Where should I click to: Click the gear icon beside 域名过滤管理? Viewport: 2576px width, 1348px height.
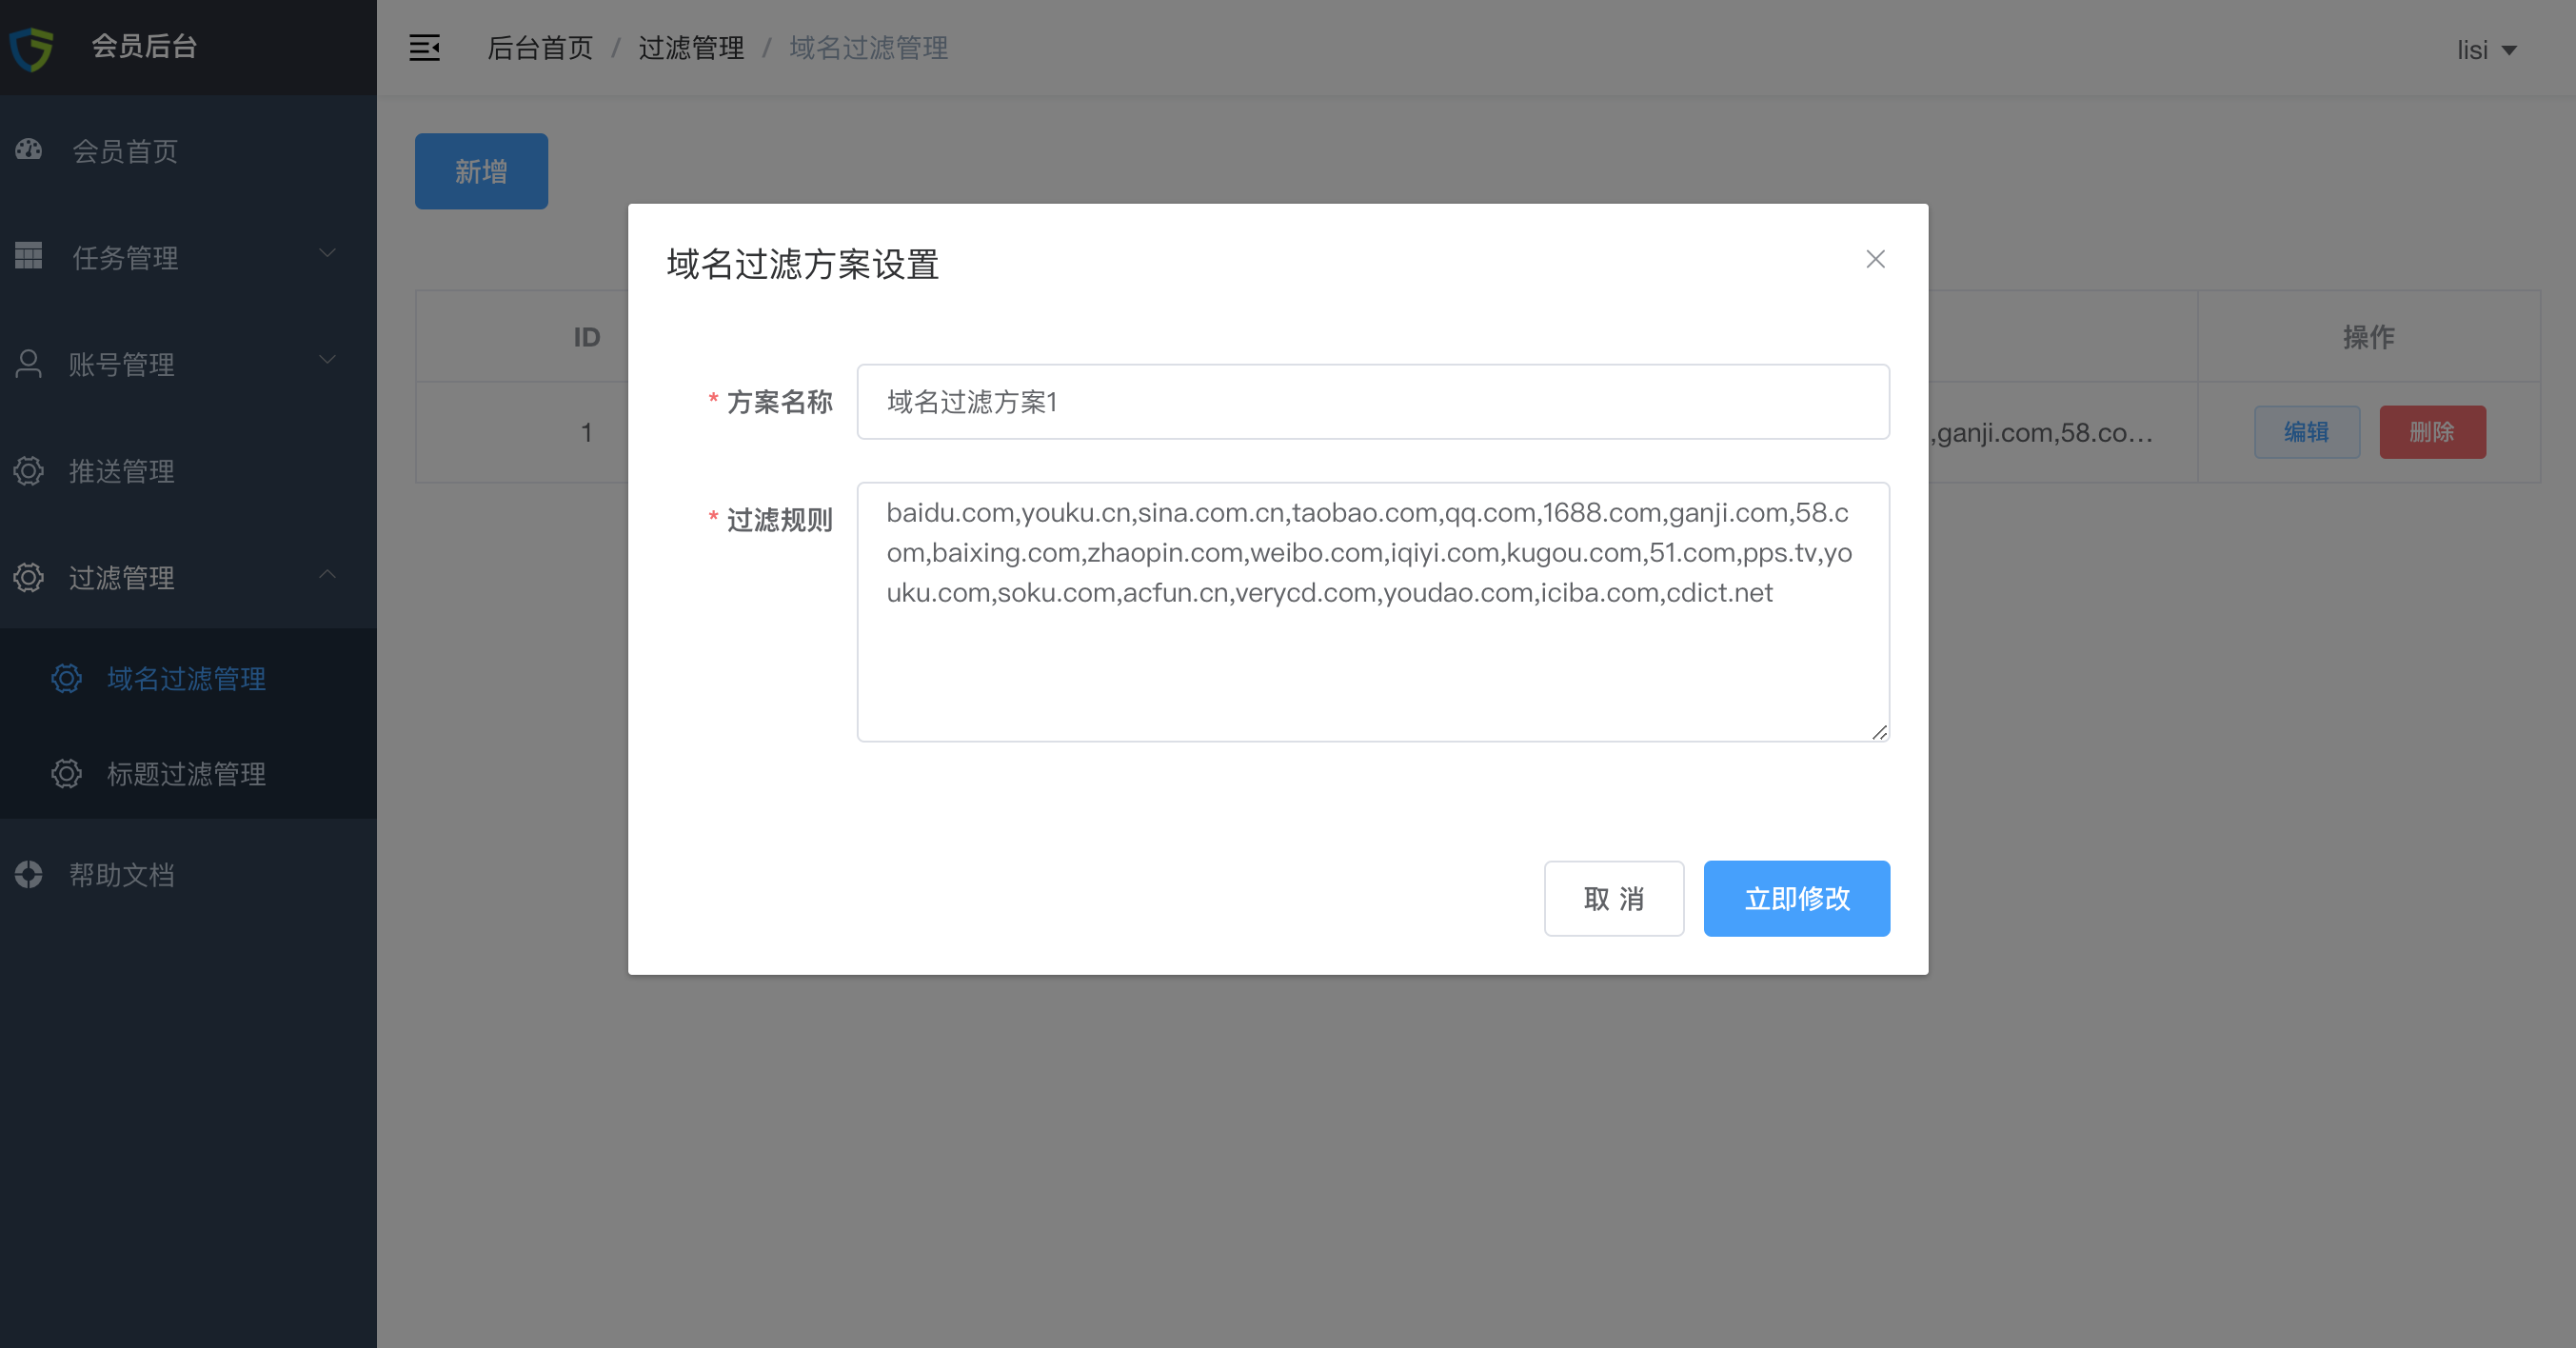(x=67, y=678)
